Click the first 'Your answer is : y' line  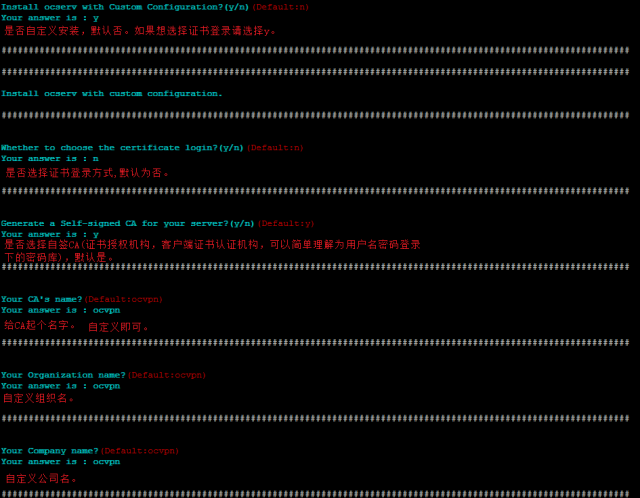50,18
